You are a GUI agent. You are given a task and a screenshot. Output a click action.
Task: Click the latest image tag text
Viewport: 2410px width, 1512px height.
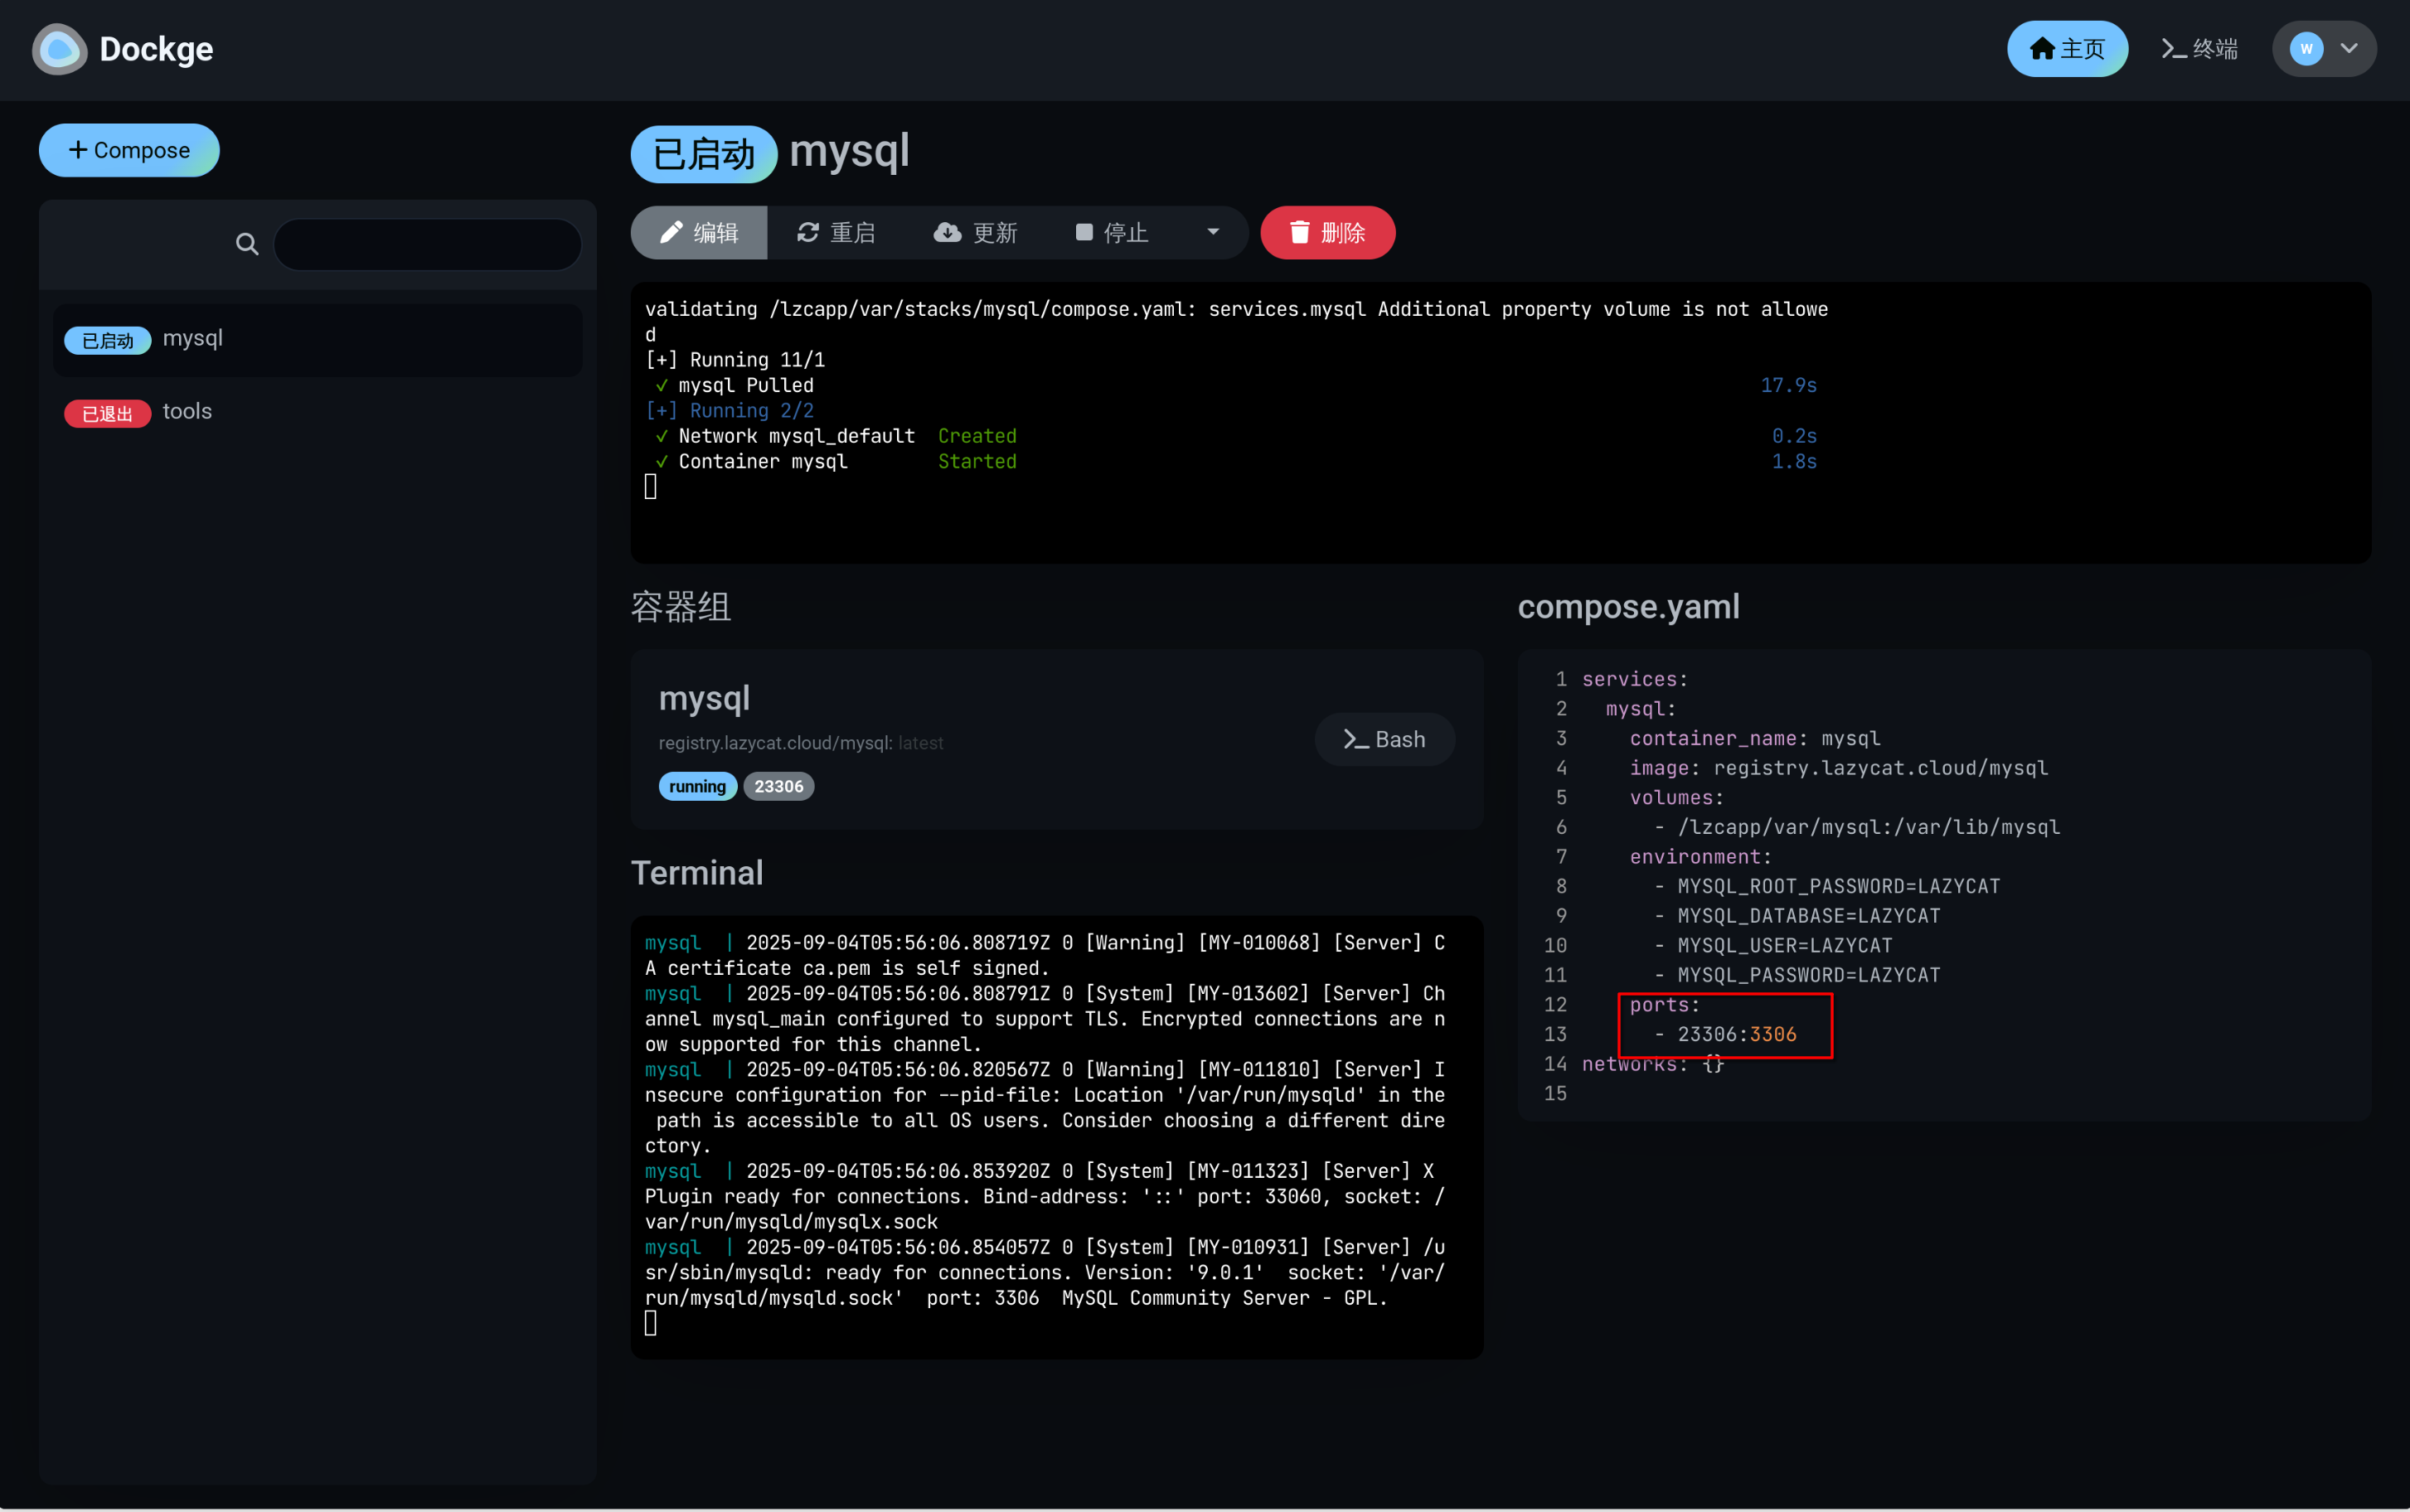(x=921, y=743)
